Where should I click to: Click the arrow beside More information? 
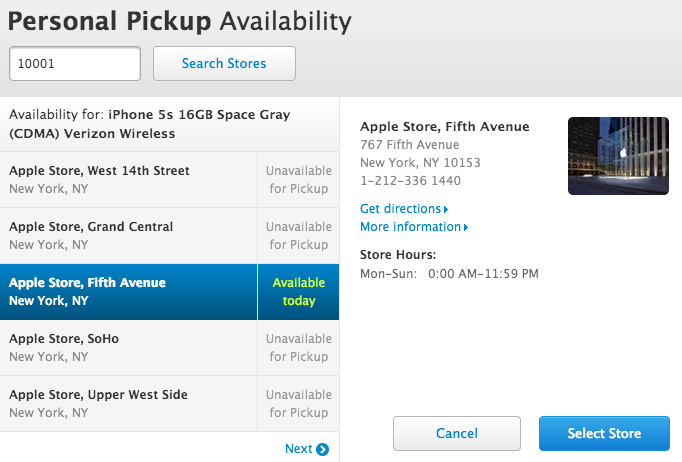pyautogui.click(x=466, y=227)
